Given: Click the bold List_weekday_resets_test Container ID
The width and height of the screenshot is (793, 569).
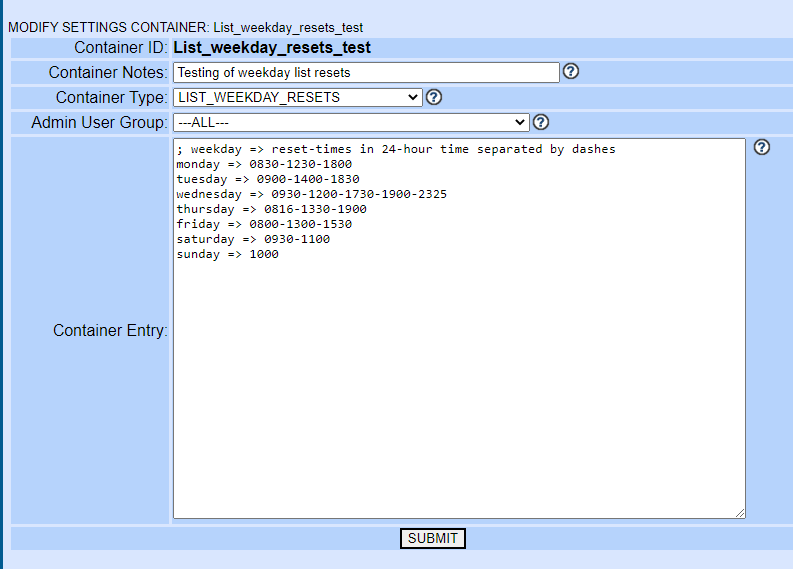Looking at the screenshot, I should [x=272, y=48].
